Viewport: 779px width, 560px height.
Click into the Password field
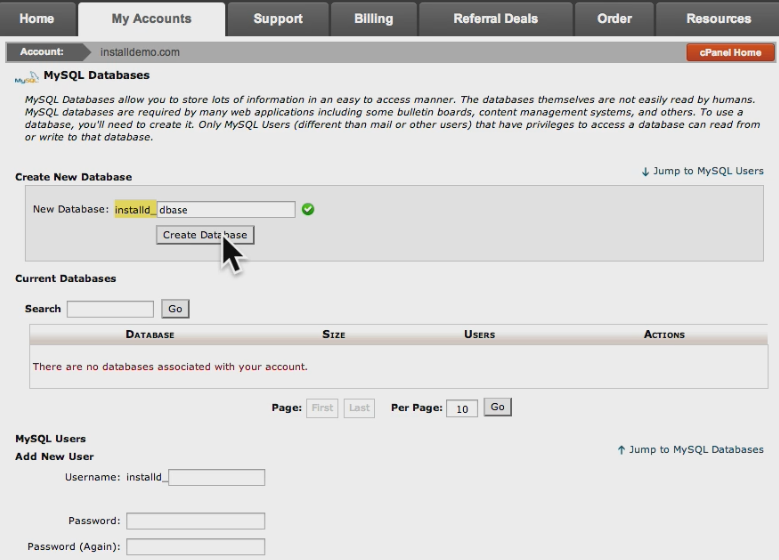(195, 521)
